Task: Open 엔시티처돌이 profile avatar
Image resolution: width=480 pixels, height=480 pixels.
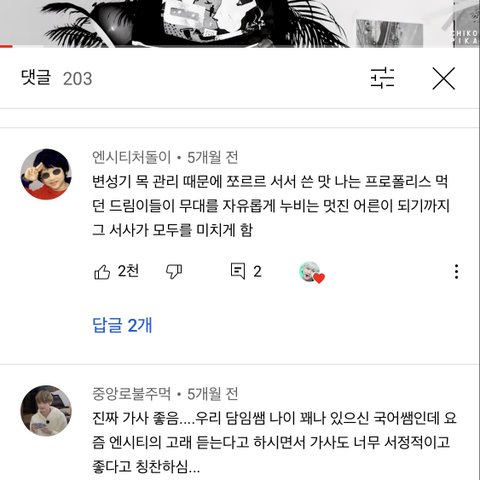Action: click(x=46, y=174)
